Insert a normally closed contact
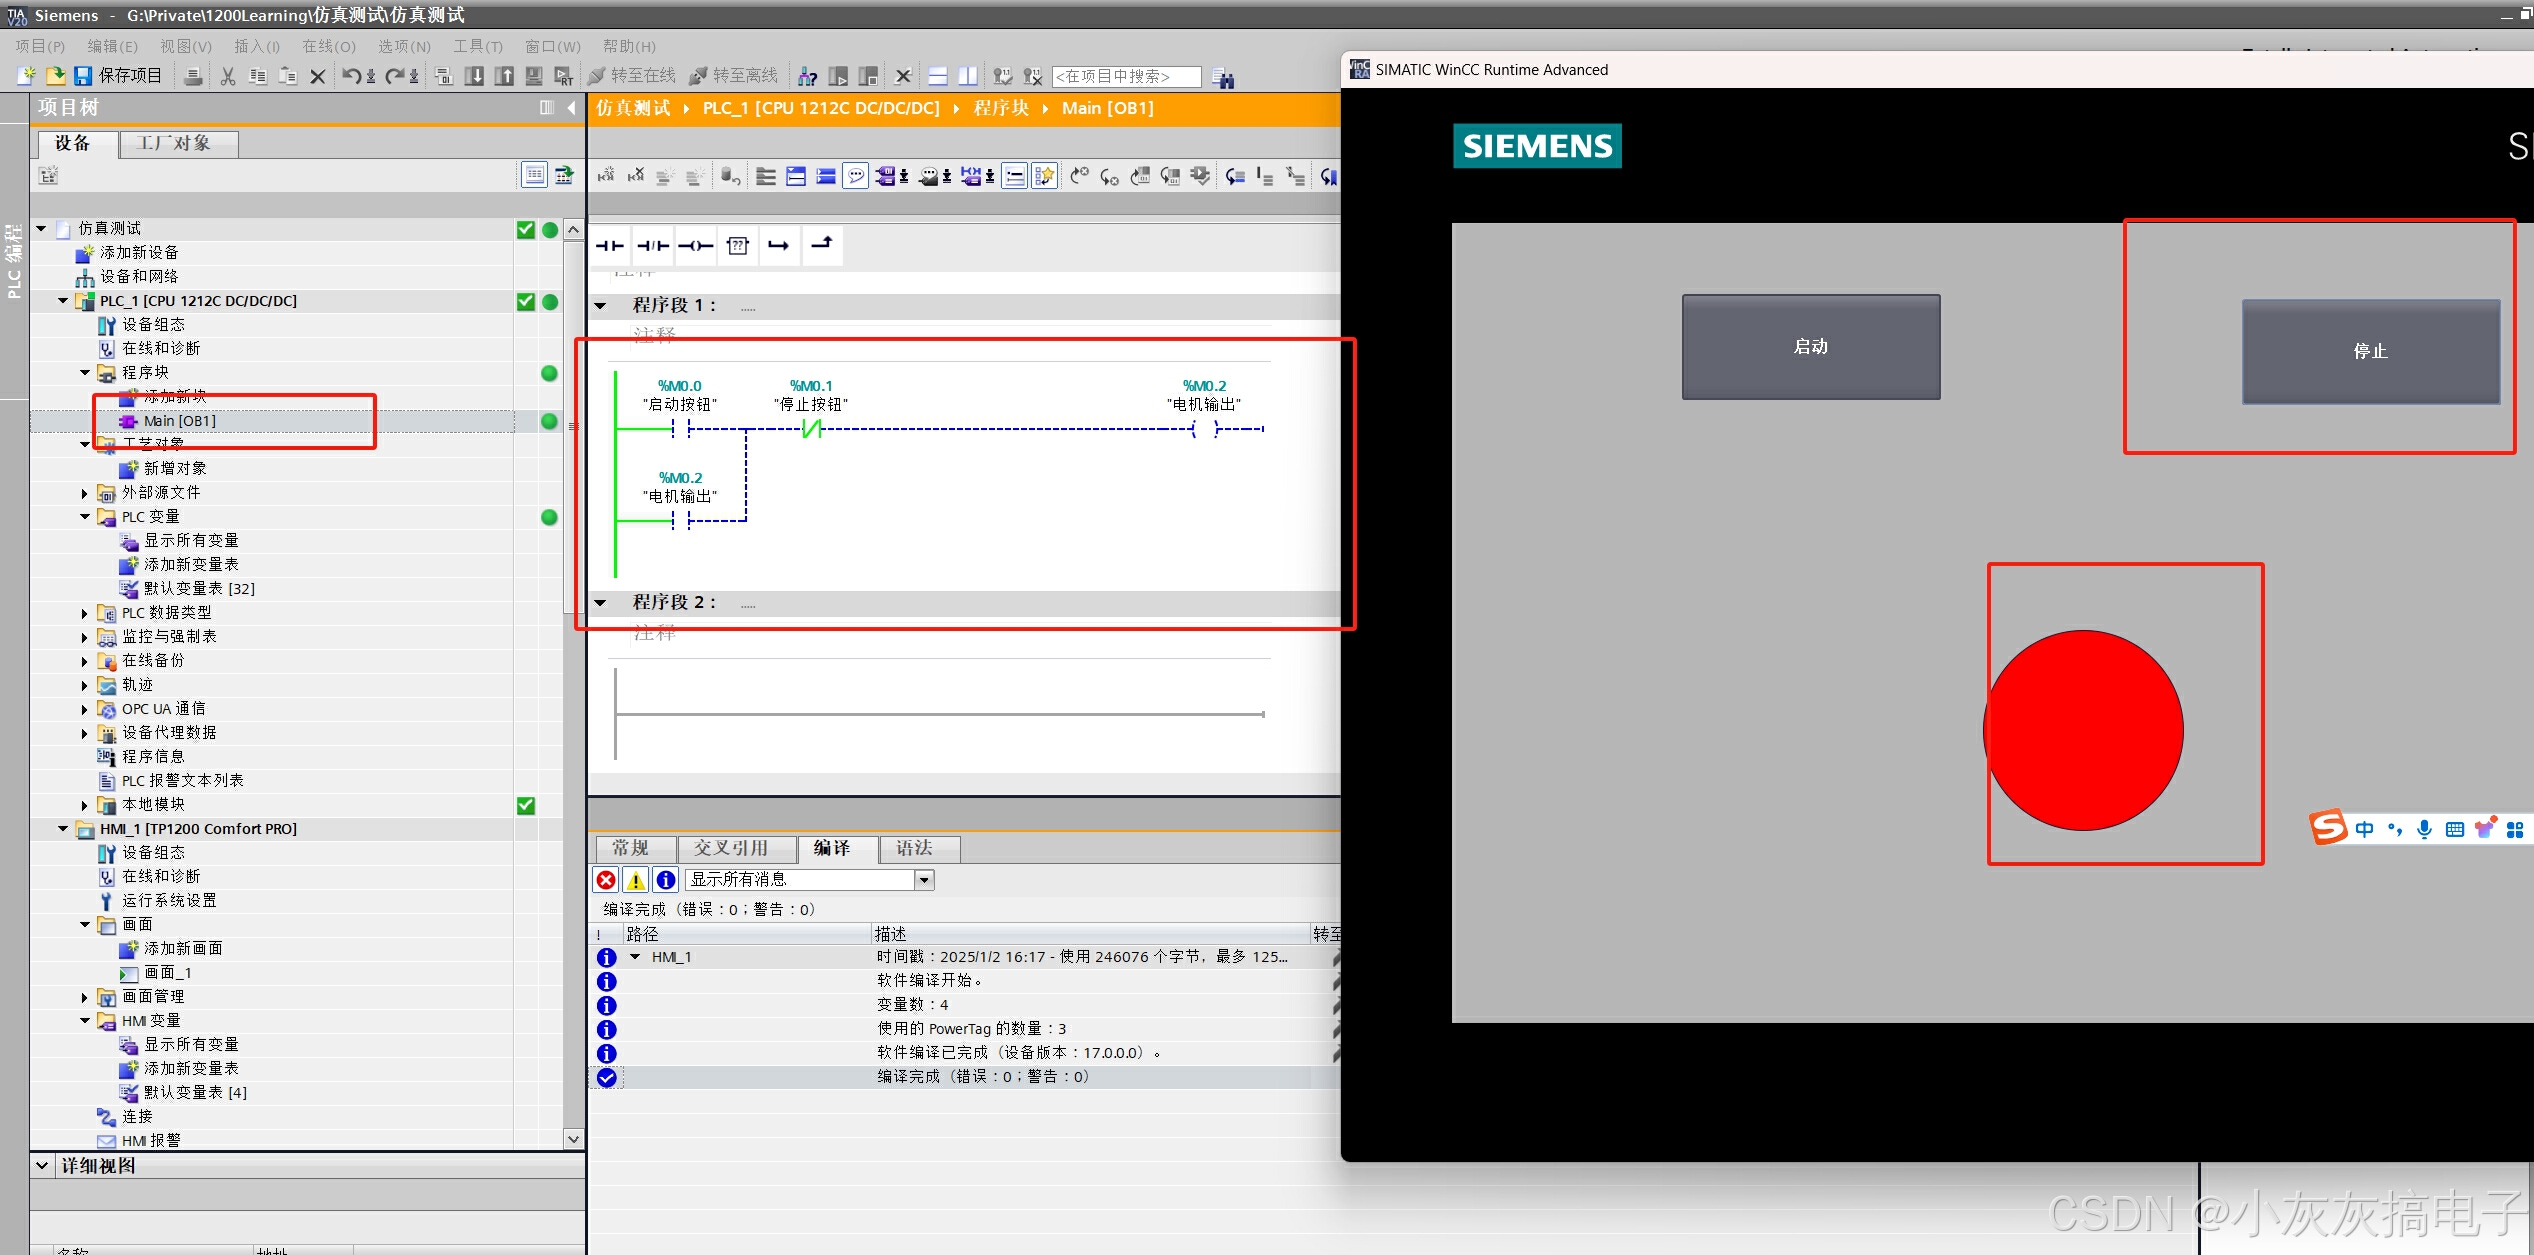This screenshot has height=1255, width=2534. pyautogui.click(x=652, y=246)
